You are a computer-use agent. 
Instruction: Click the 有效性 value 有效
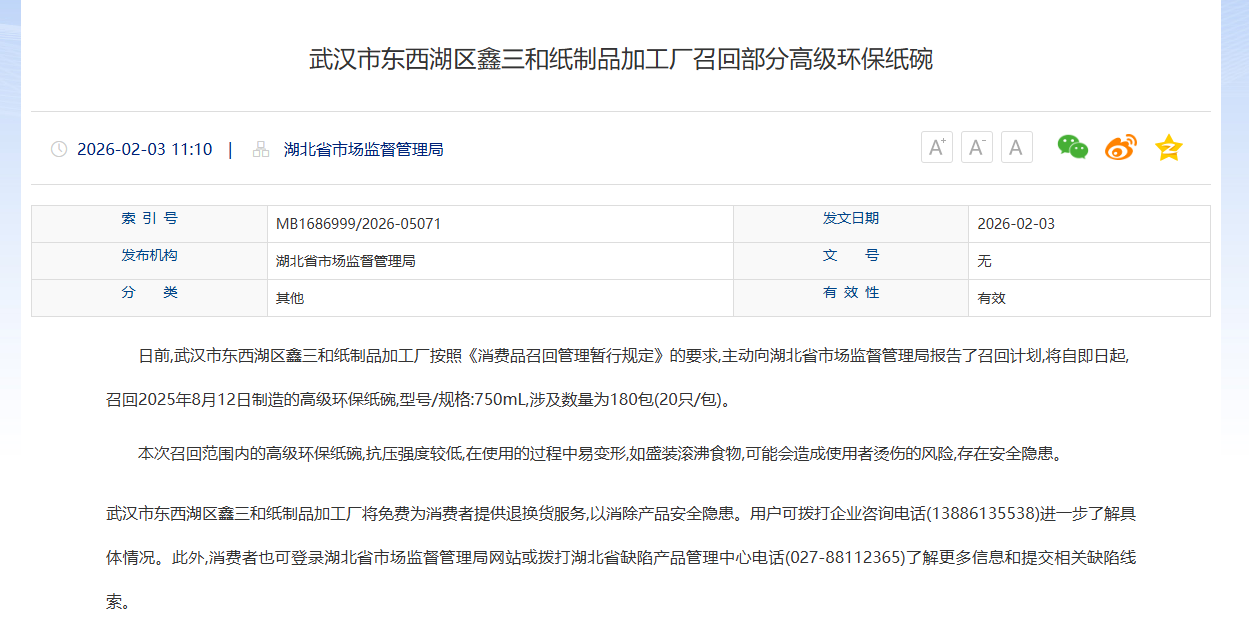991,298
